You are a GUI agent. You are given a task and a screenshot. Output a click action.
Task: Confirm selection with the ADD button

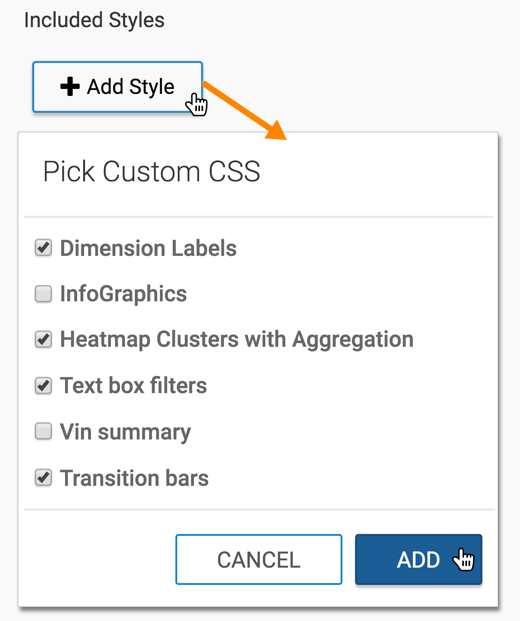pyautogui.click(x=418, y=559)
